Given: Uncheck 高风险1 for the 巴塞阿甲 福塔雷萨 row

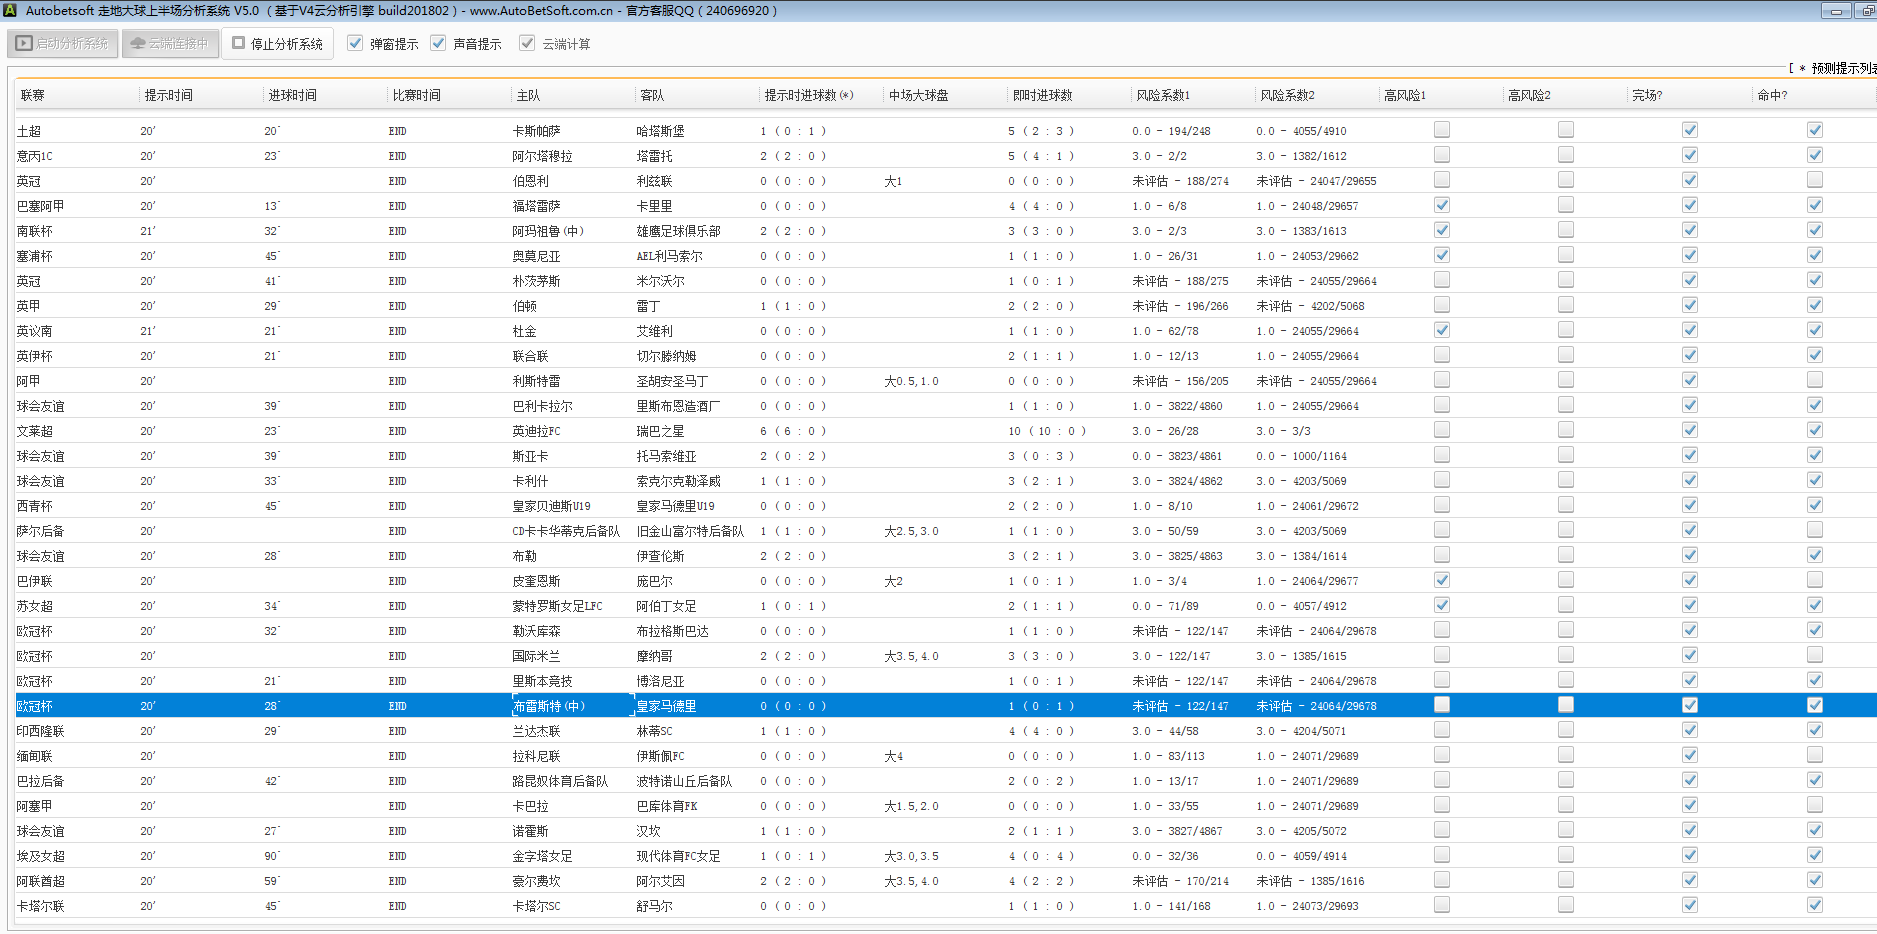Looking at the screenshot, I should (1441, 205).
